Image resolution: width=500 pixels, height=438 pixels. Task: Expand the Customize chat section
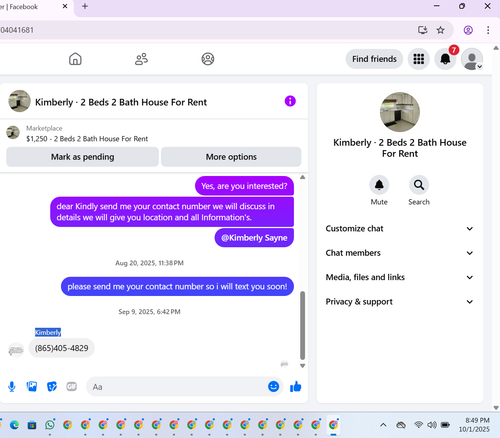click(x=400, y=229)
